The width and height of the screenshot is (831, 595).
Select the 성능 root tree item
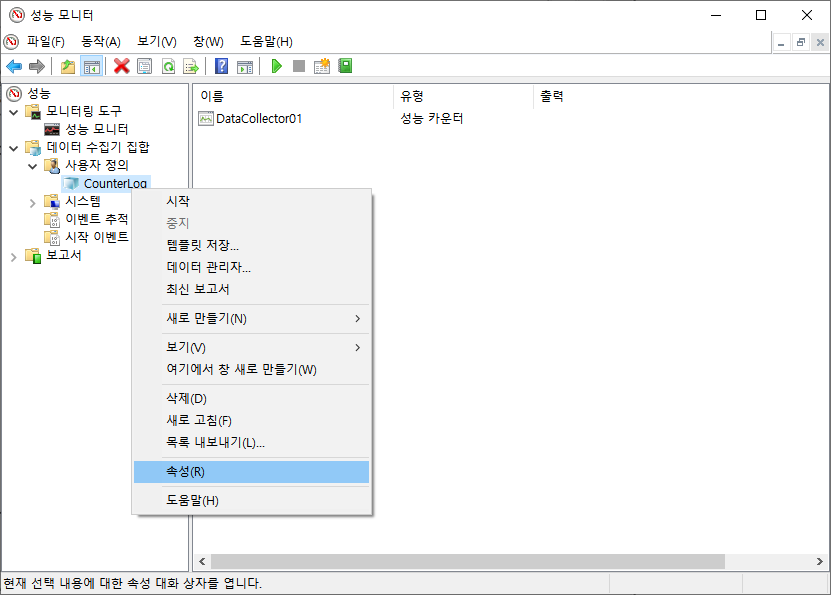pos(39,94)
